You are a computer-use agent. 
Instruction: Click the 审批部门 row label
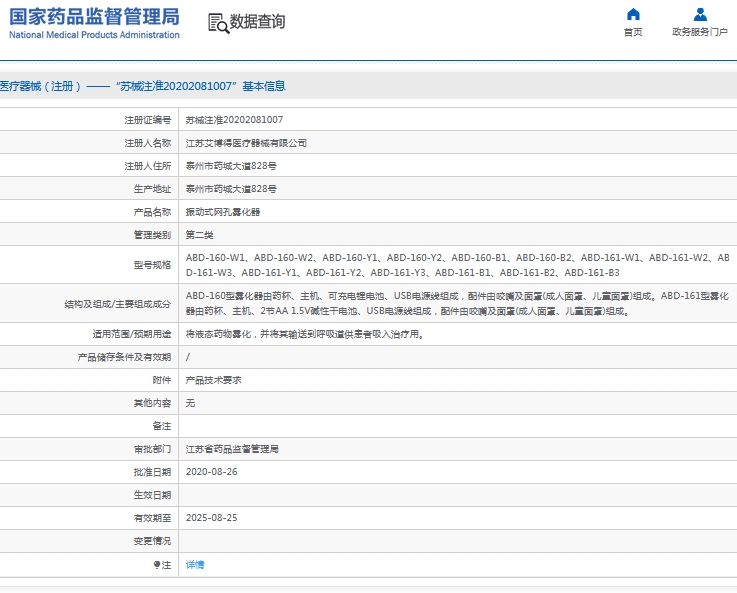point(152,449)
